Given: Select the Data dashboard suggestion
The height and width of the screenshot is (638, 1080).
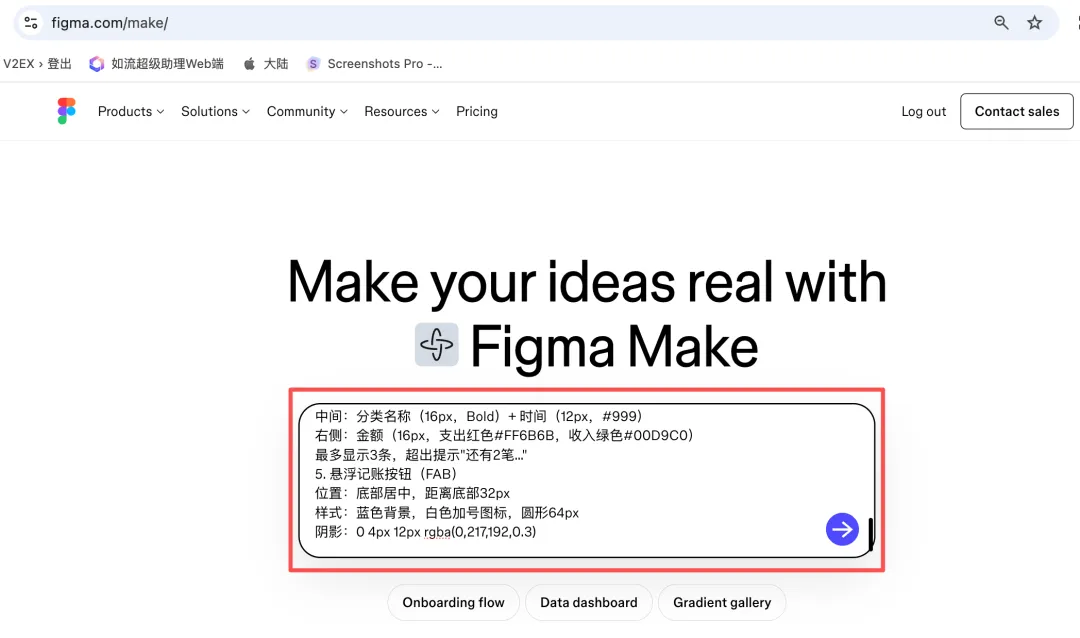Looking at the screenshot, I should [x=589, y=602].
